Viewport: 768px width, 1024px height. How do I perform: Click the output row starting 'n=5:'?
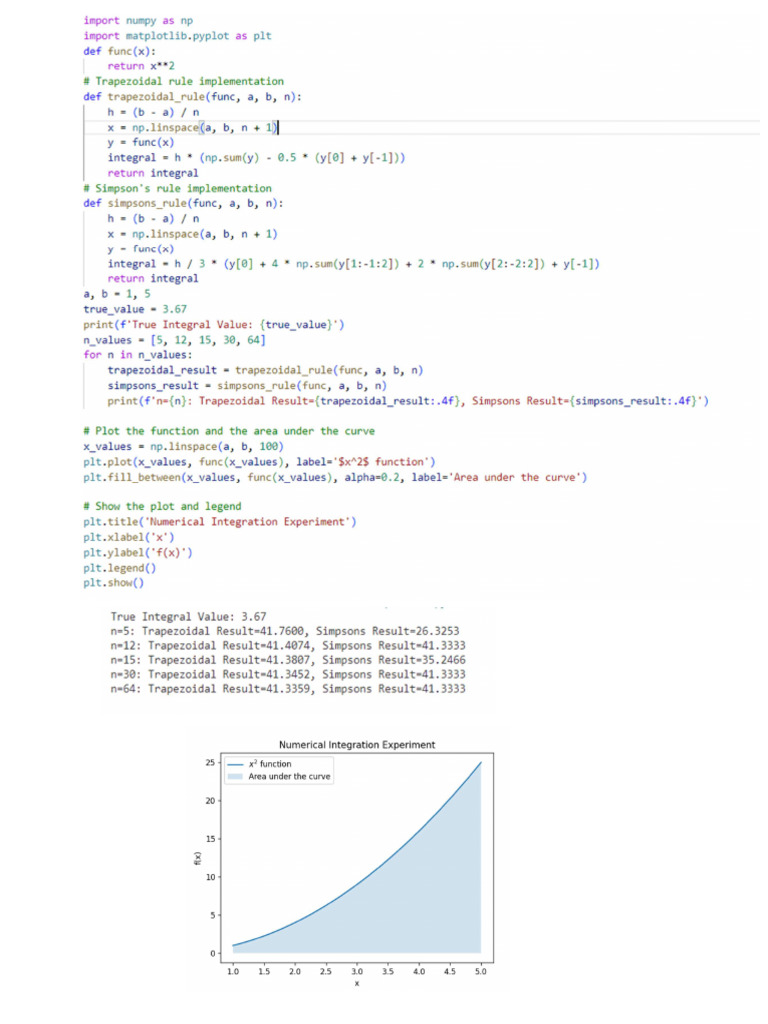285,631
